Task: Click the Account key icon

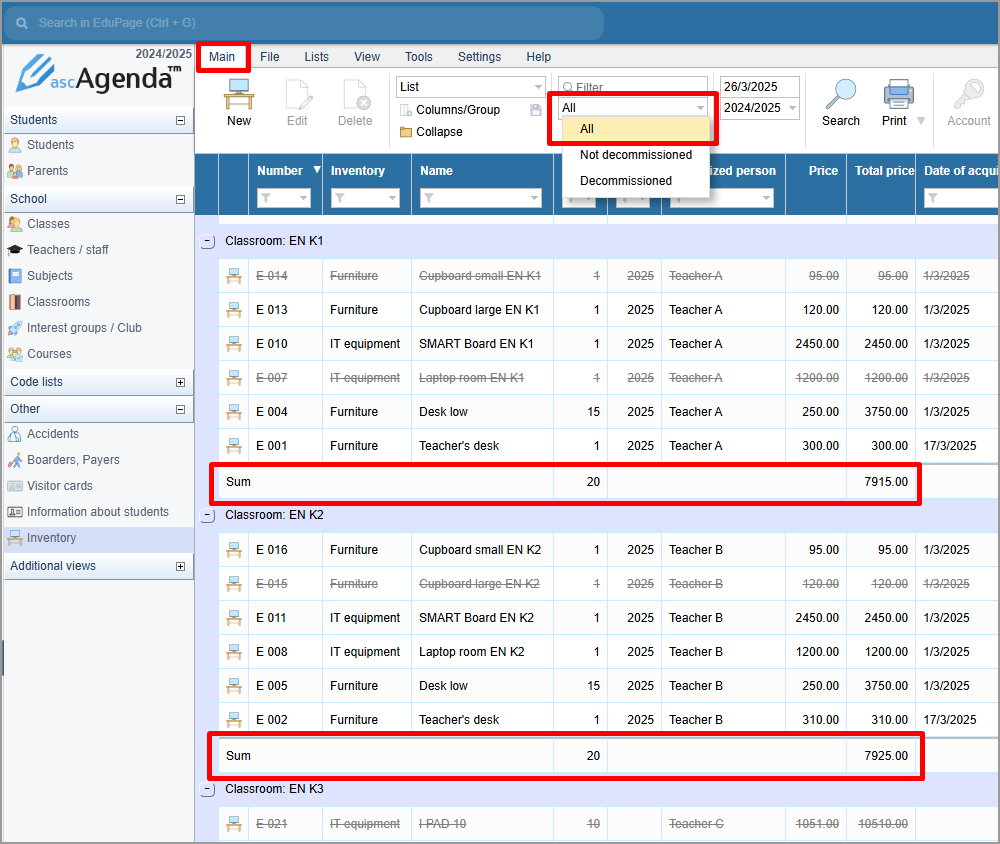Action: coord(968,95)
